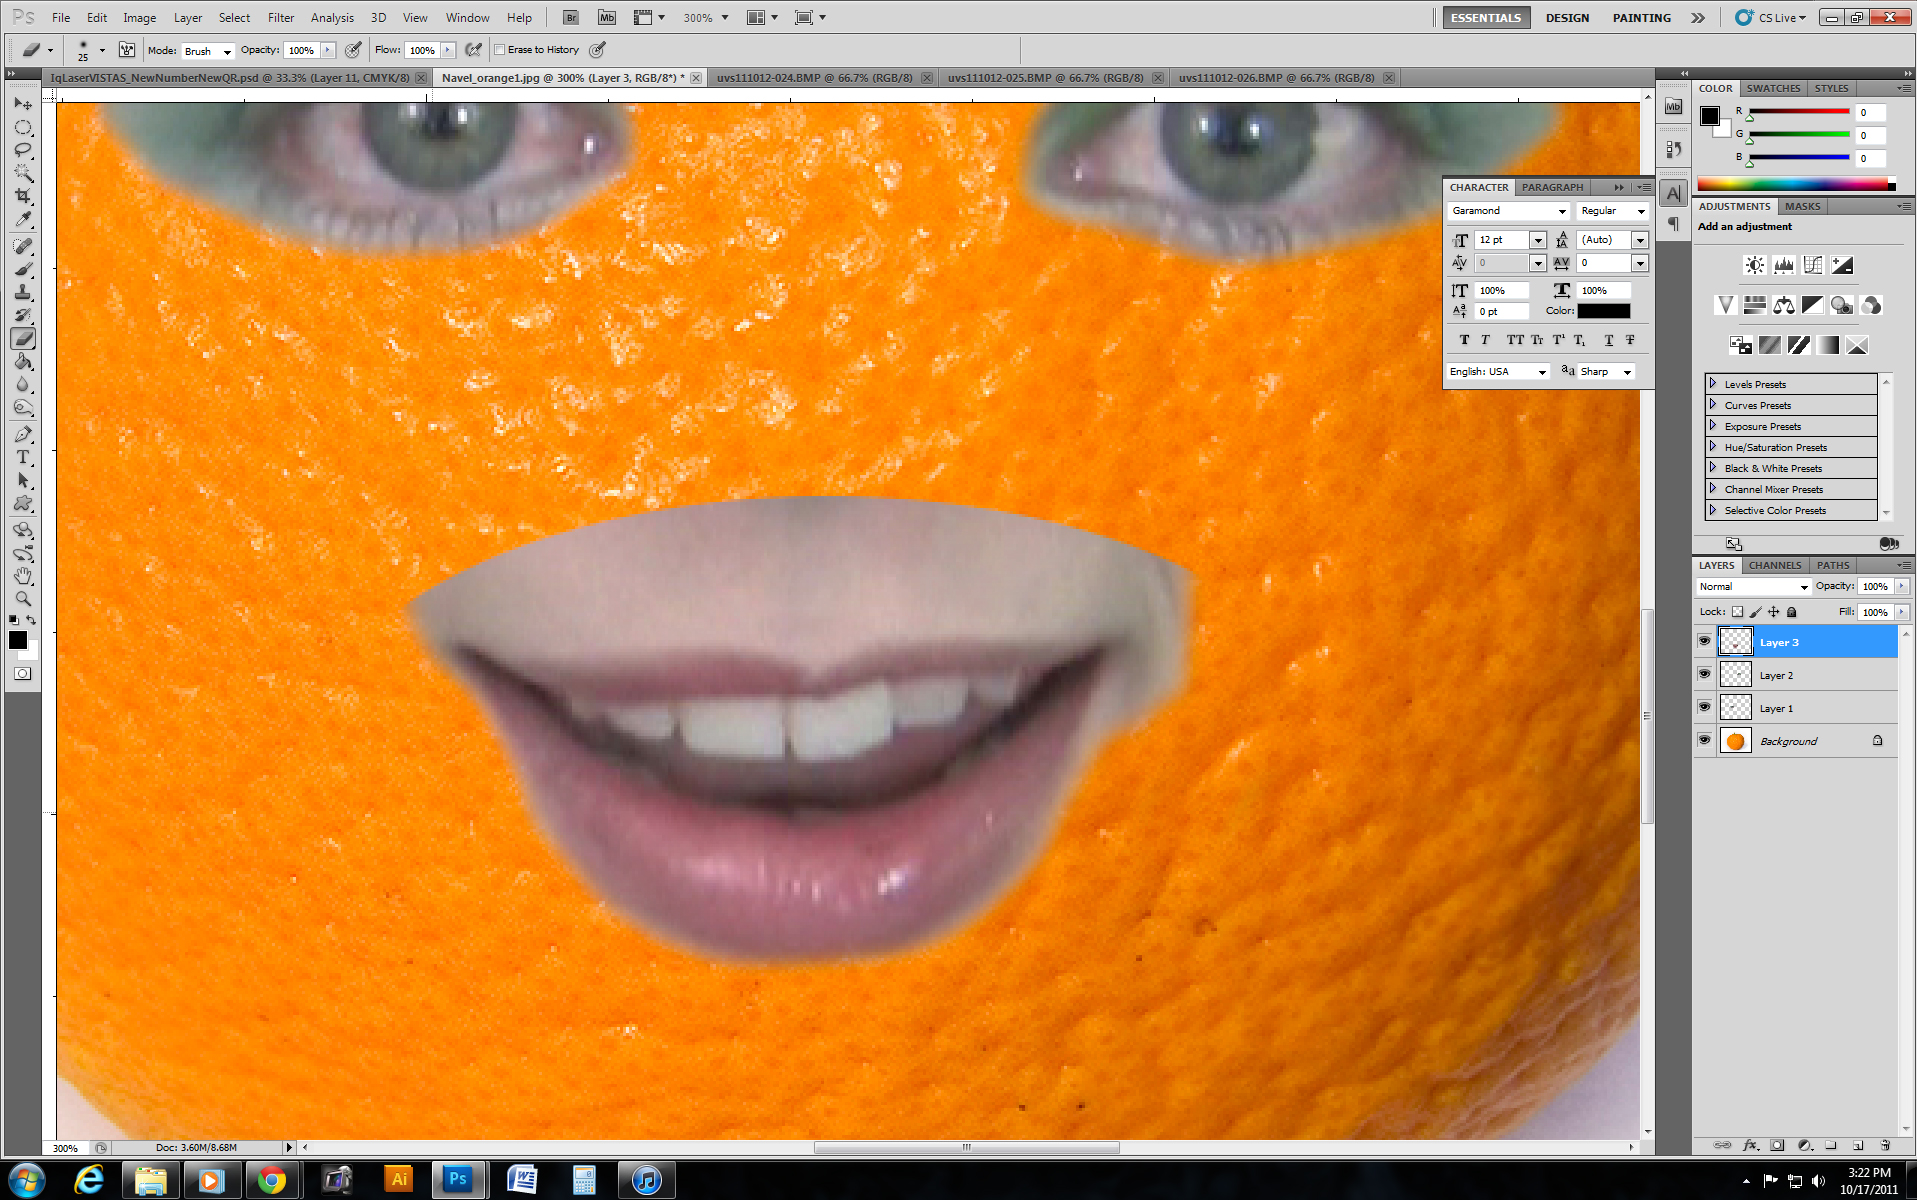Select the Type tool
1917x1200 pixels.
22,457
